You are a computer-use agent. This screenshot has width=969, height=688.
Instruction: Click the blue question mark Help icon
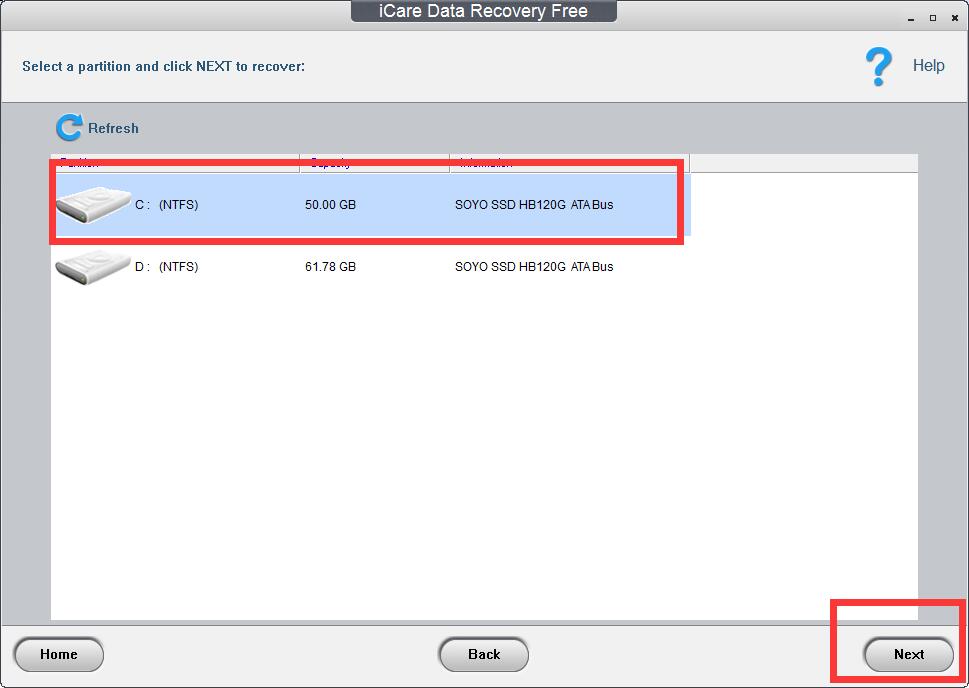pos(878,66)
